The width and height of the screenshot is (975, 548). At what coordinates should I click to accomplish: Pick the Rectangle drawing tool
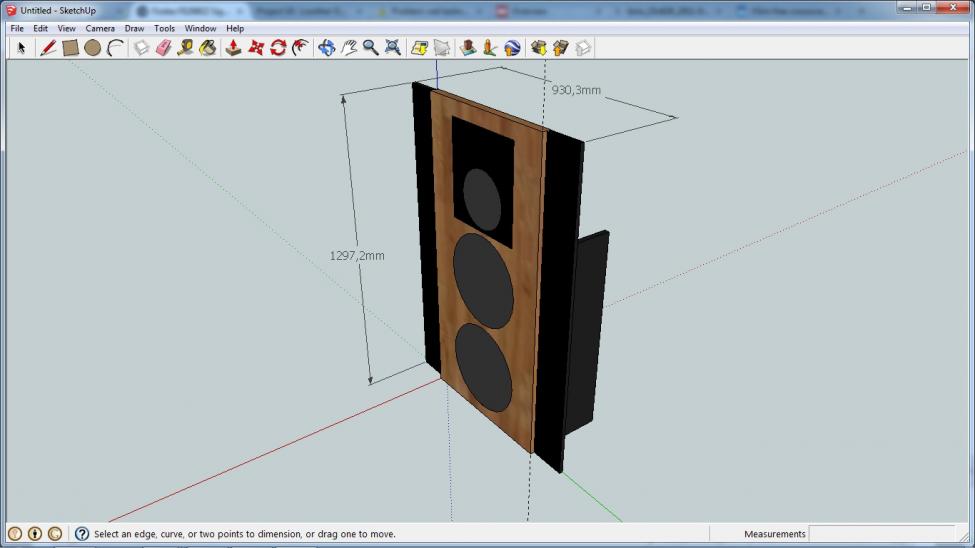click(70, 48)
